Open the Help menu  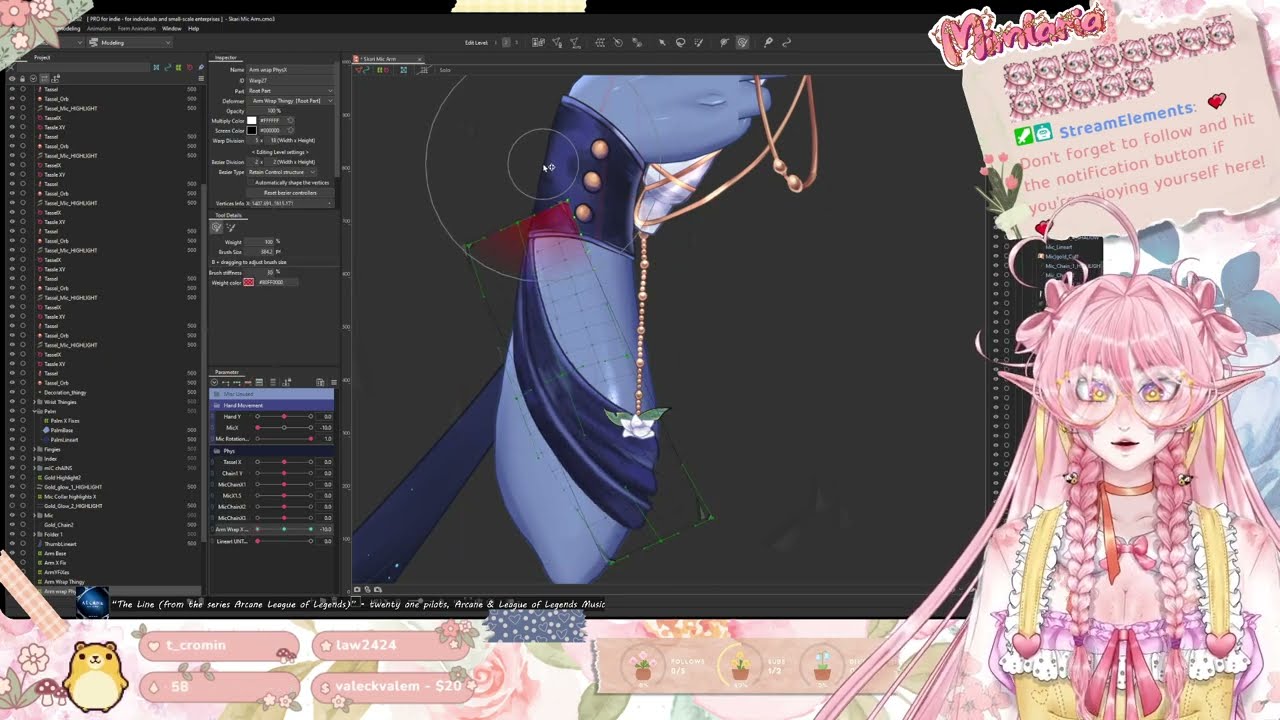pyautogui.click(x=193, y=28)
